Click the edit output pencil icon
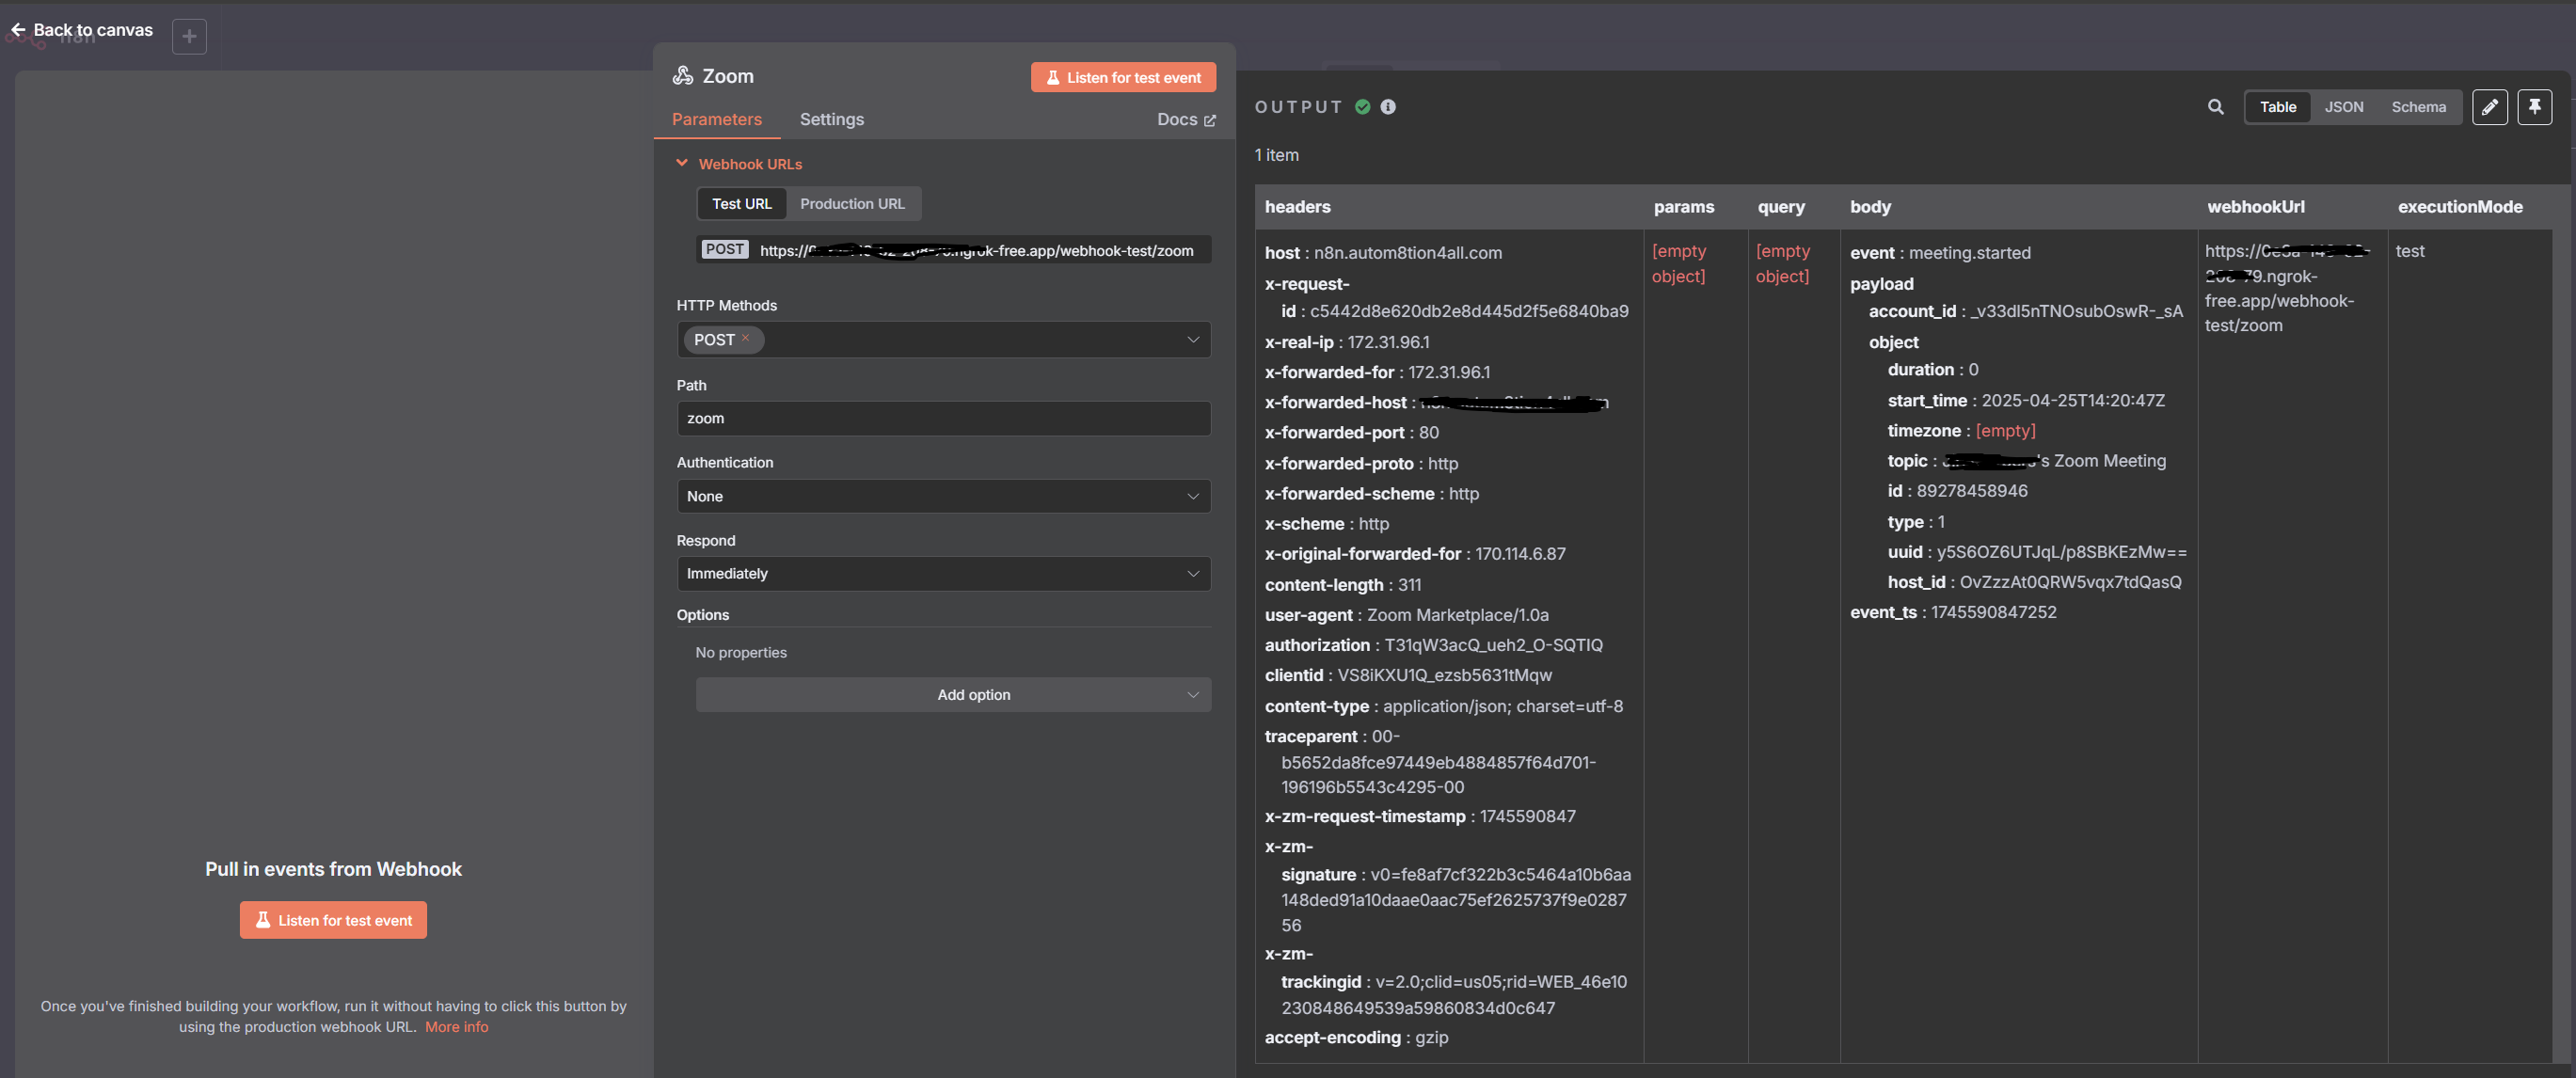Image resolution: width=2576 pixels, height=1078 pixels. (2489, 107)
